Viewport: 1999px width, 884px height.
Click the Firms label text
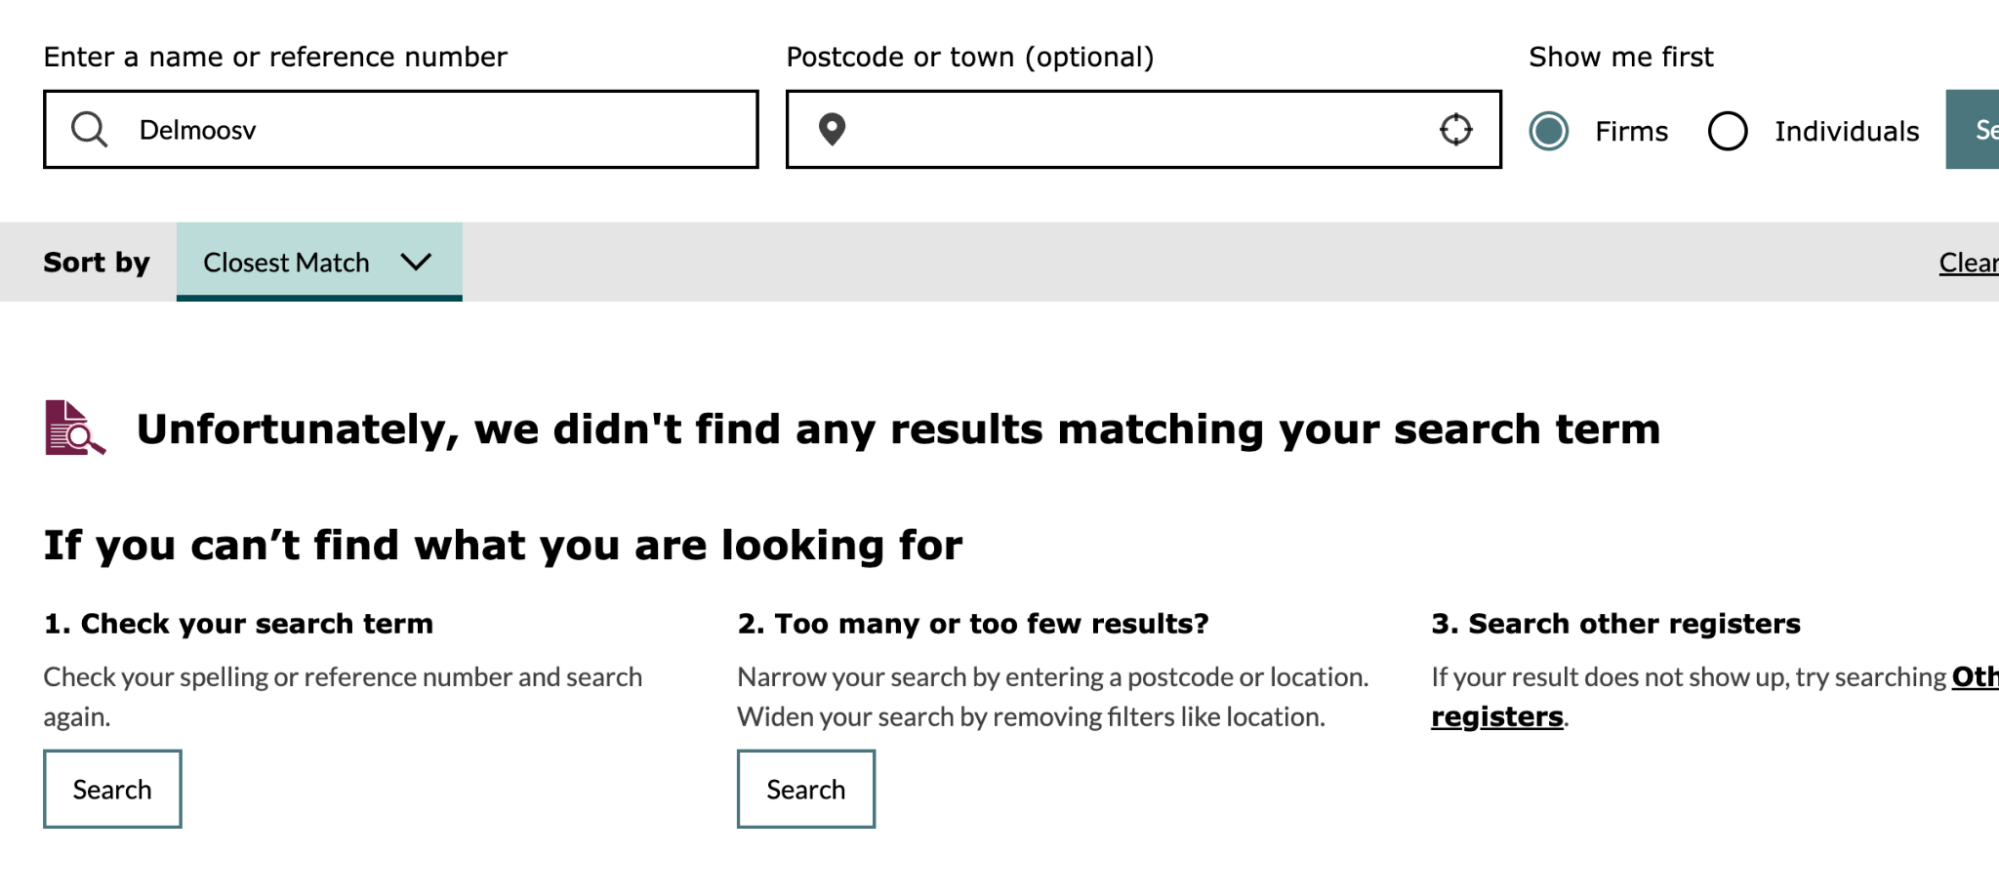pos(1631,131)
